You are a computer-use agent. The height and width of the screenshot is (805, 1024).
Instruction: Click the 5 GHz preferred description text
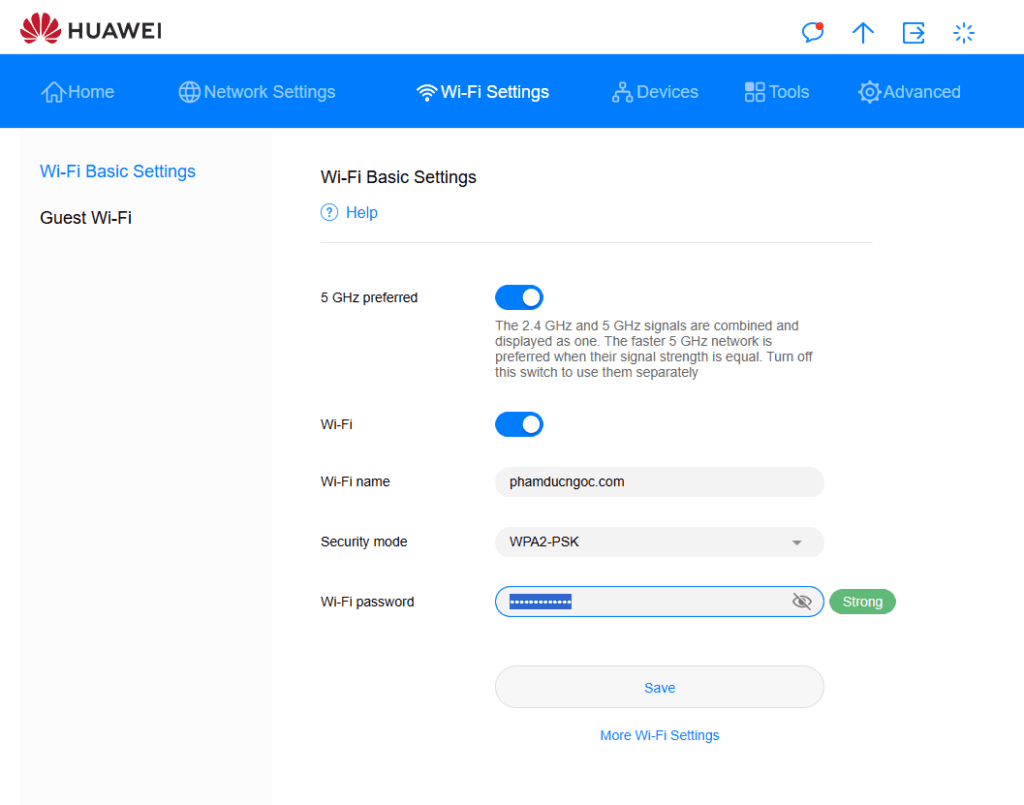click(x=654, y=349)
